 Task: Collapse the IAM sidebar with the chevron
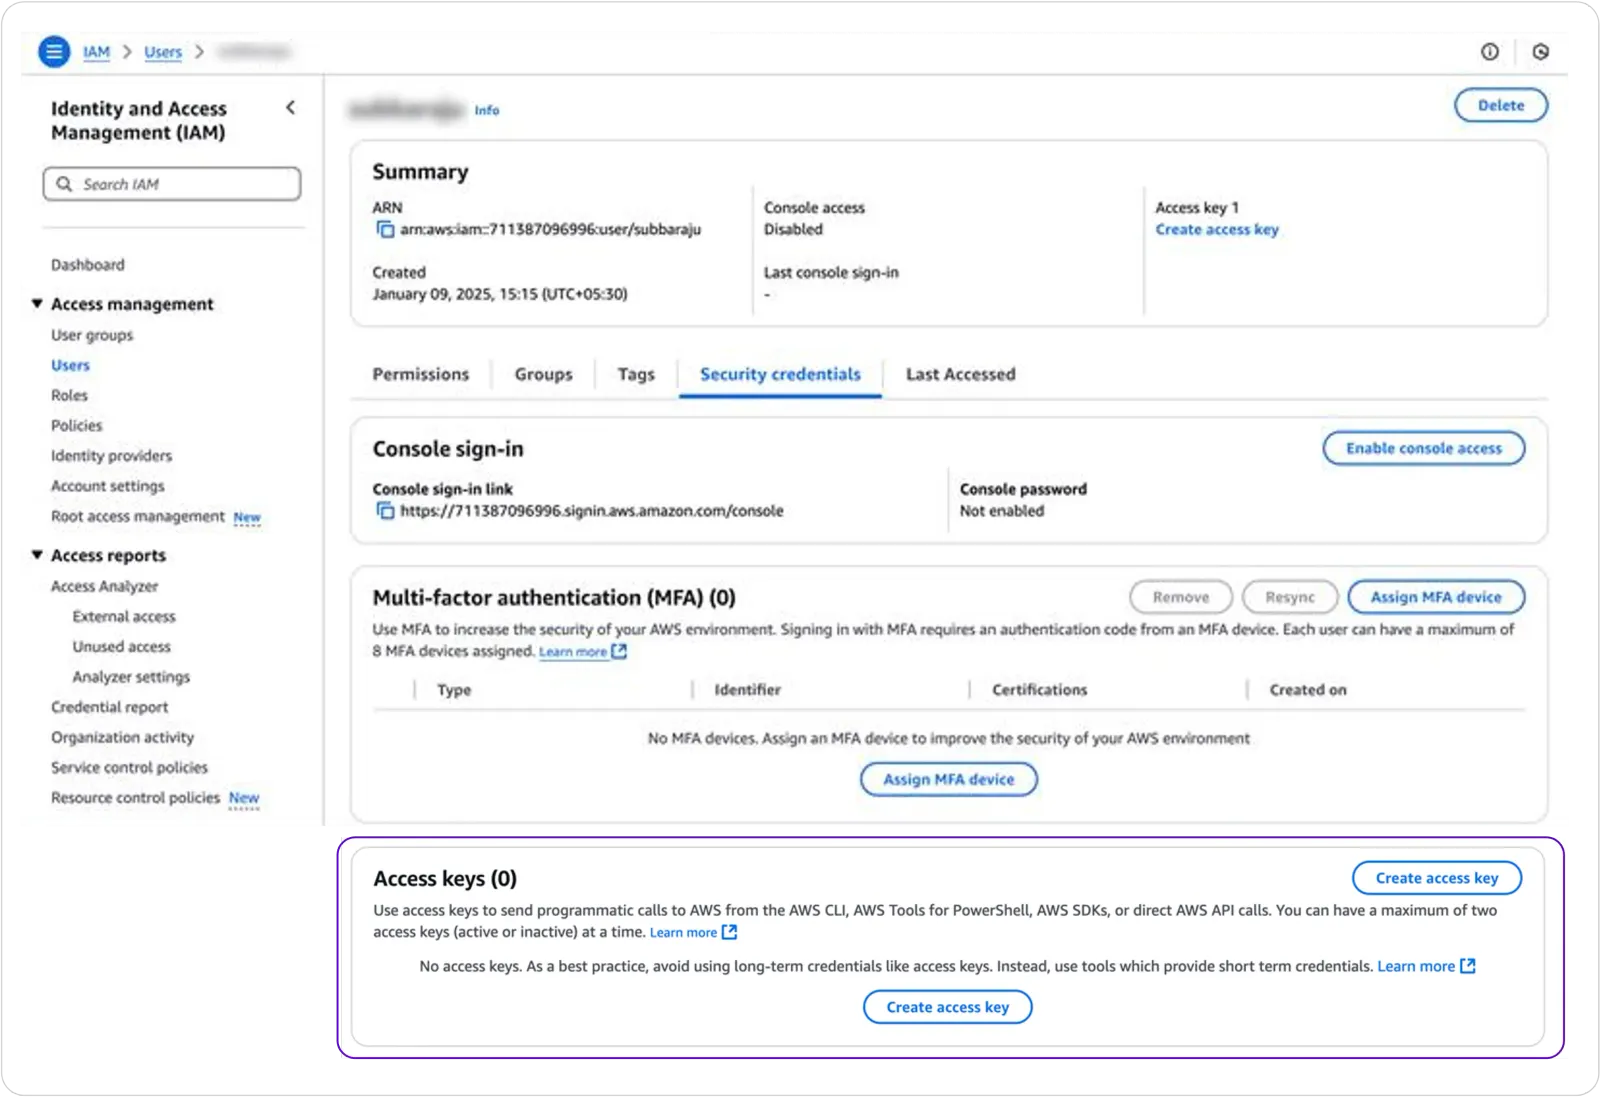coord(291,107)
